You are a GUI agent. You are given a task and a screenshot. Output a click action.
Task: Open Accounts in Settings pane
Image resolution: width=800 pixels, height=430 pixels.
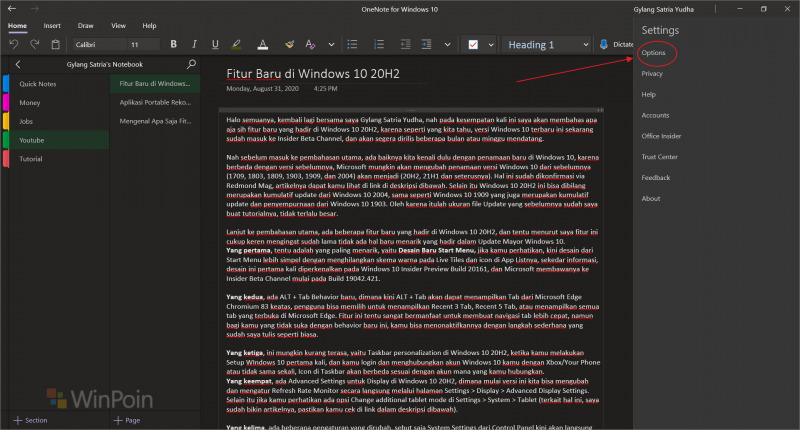pos(655,115)
